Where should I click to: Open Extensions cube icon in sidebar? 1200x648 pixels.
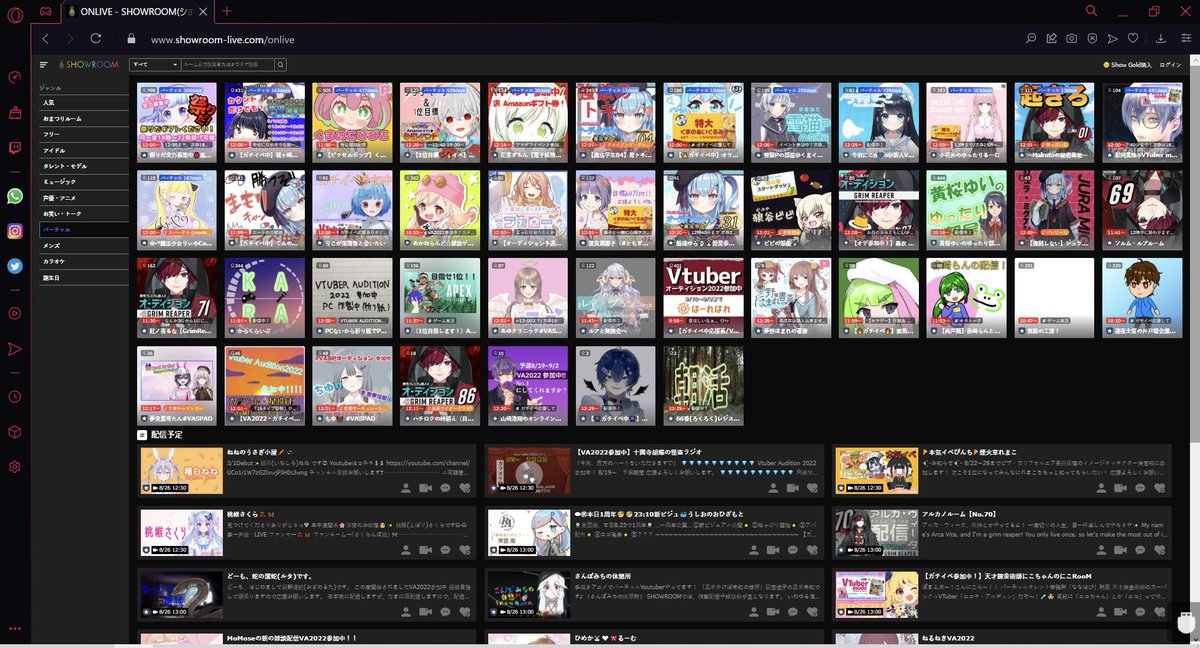click(15, 432)
